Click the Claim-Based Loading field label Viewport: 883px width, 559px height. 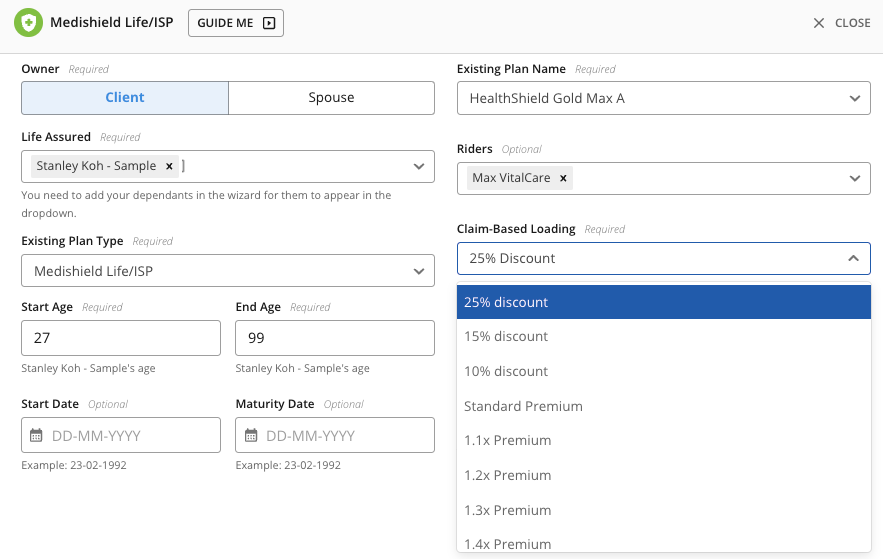516,229
